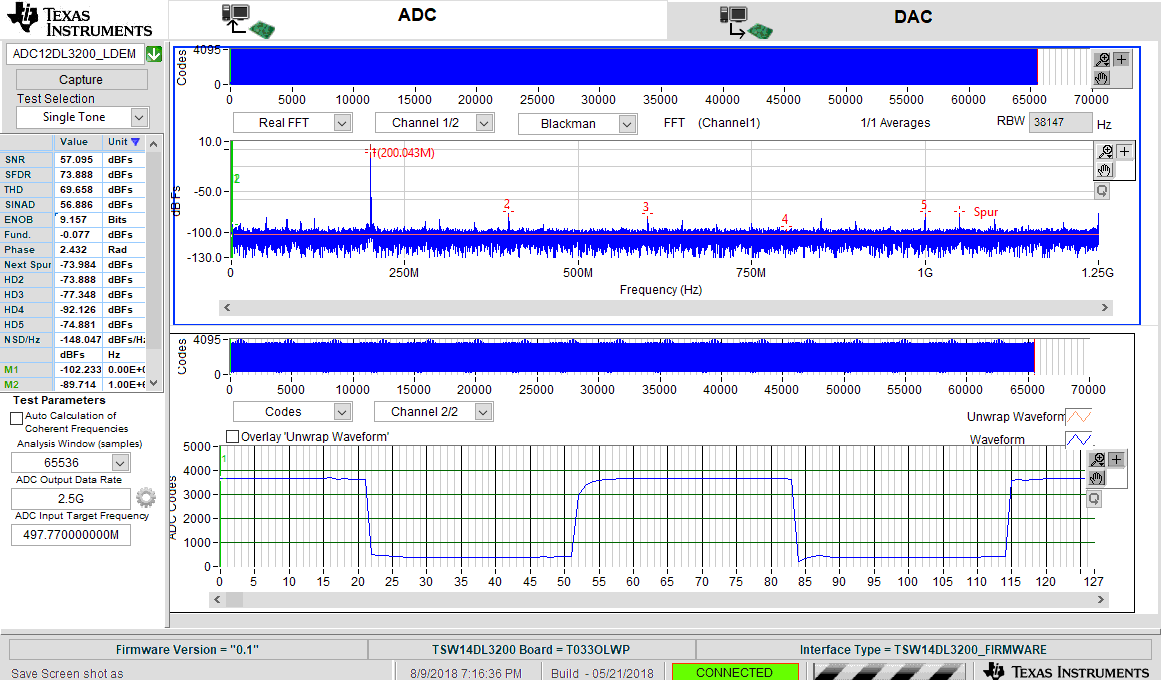Switch to the DAC tab

click(x=913, y=18)
